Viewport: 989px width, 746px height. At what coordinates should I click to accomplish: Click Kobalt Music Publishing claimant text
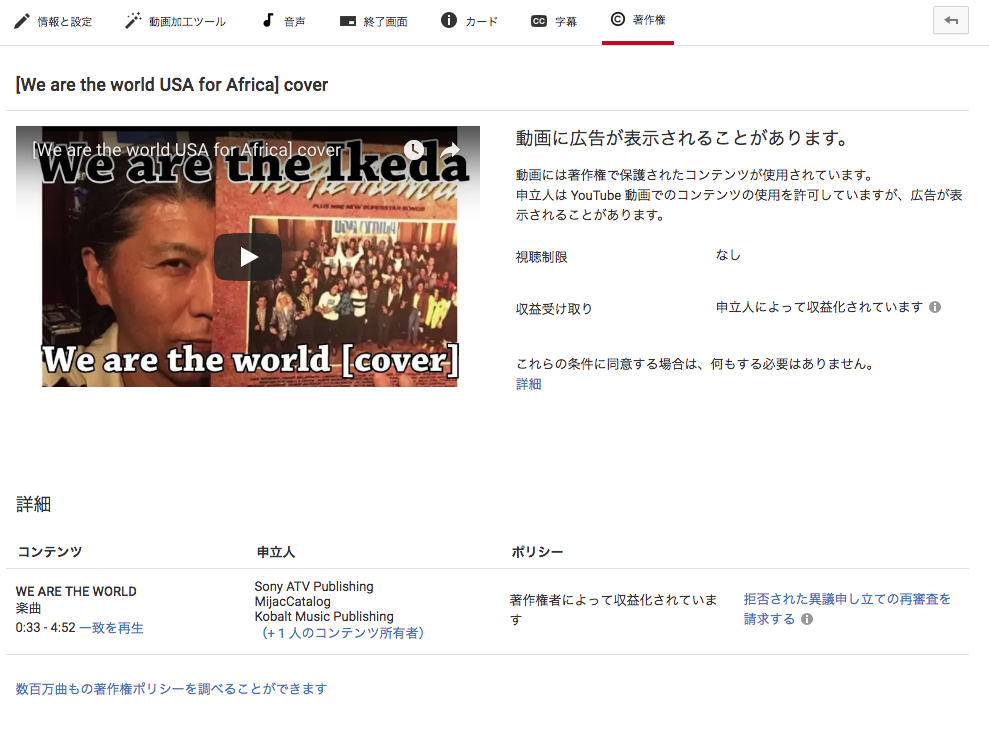coord(324,617)
